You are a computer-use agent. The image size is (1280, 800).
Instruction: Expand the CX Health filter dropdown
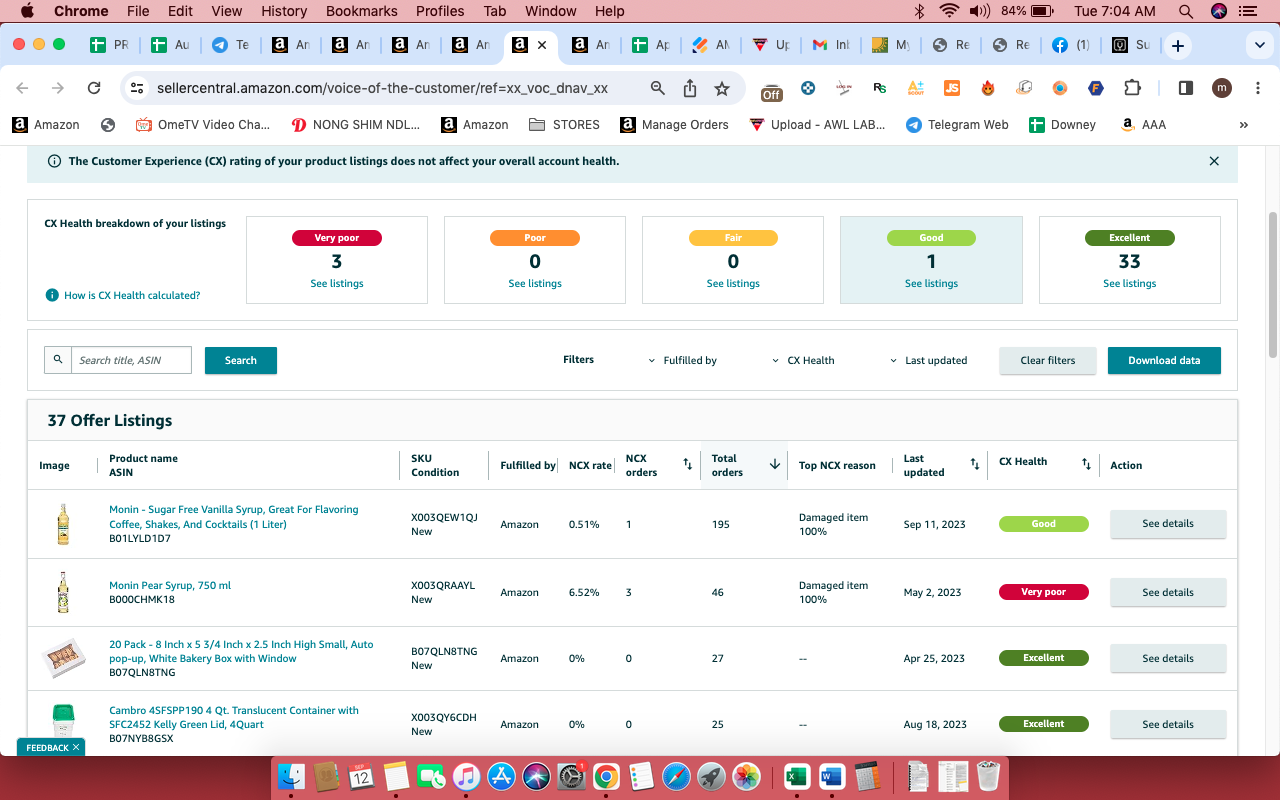click(803, 360)
